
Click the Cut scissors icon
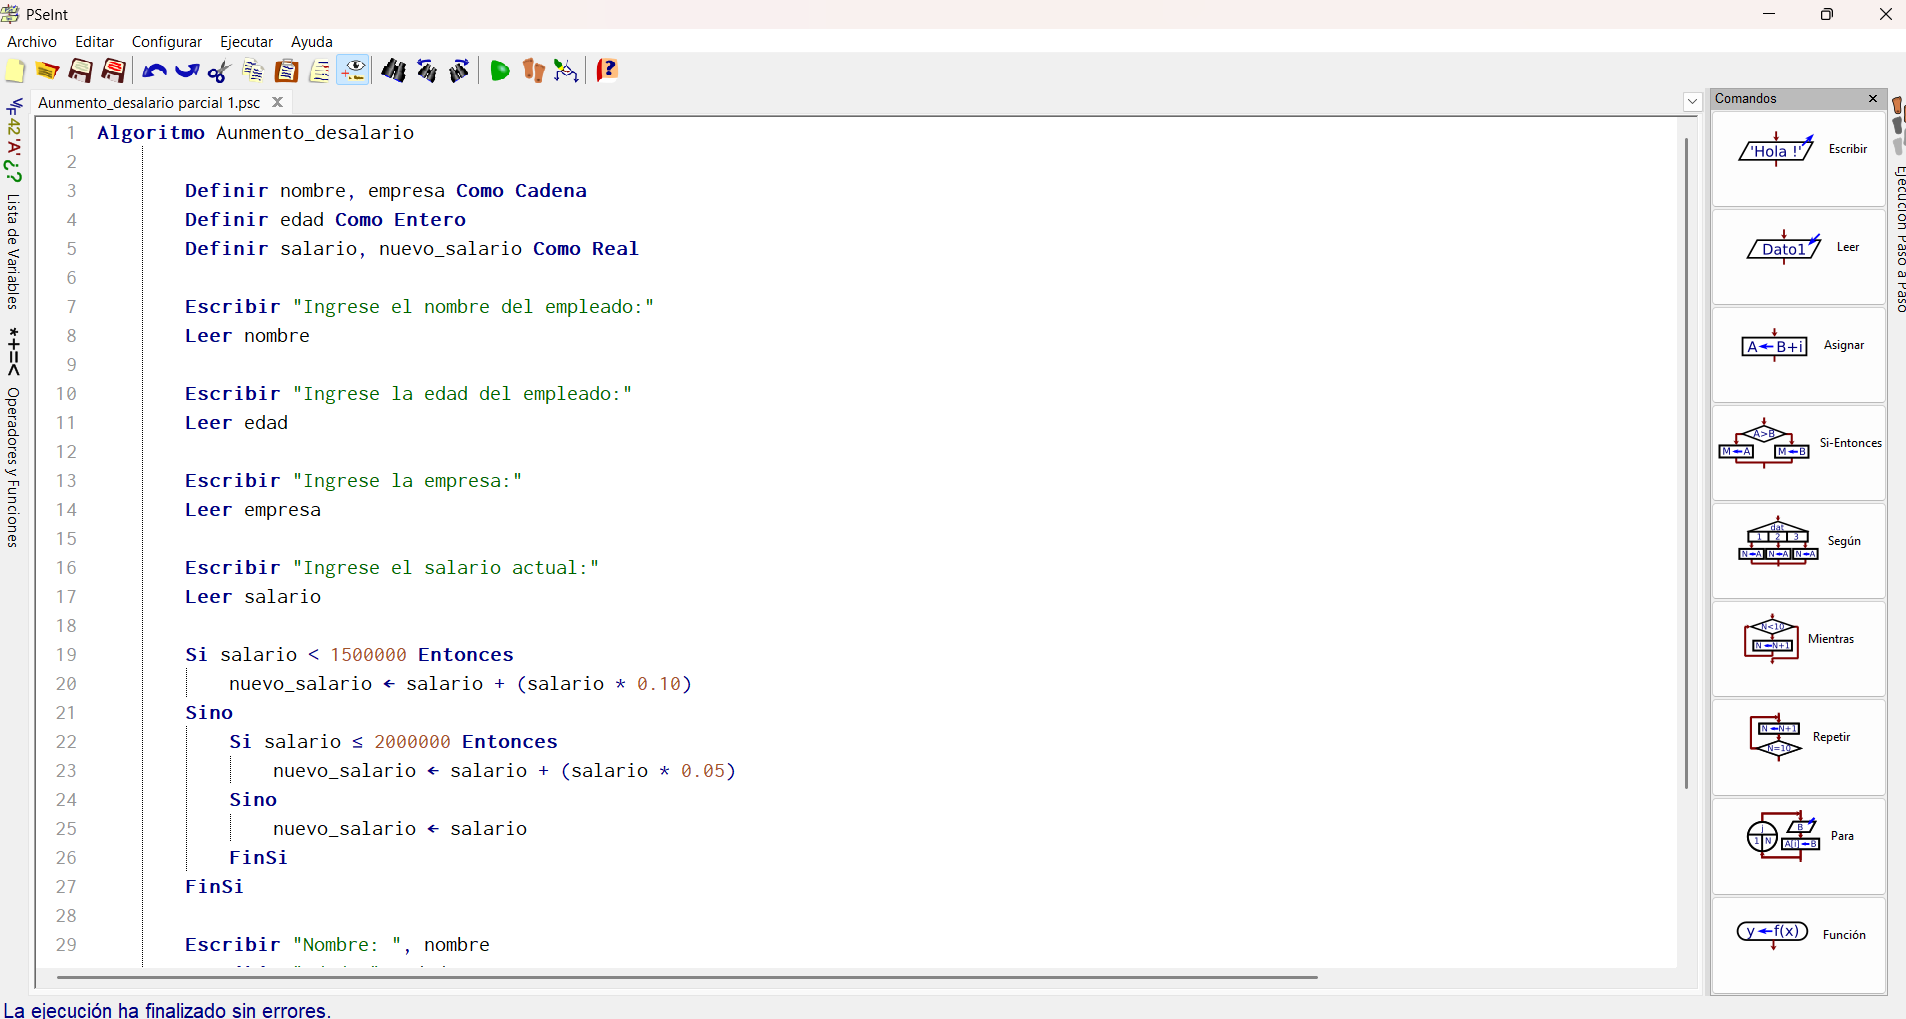(219, 71)
